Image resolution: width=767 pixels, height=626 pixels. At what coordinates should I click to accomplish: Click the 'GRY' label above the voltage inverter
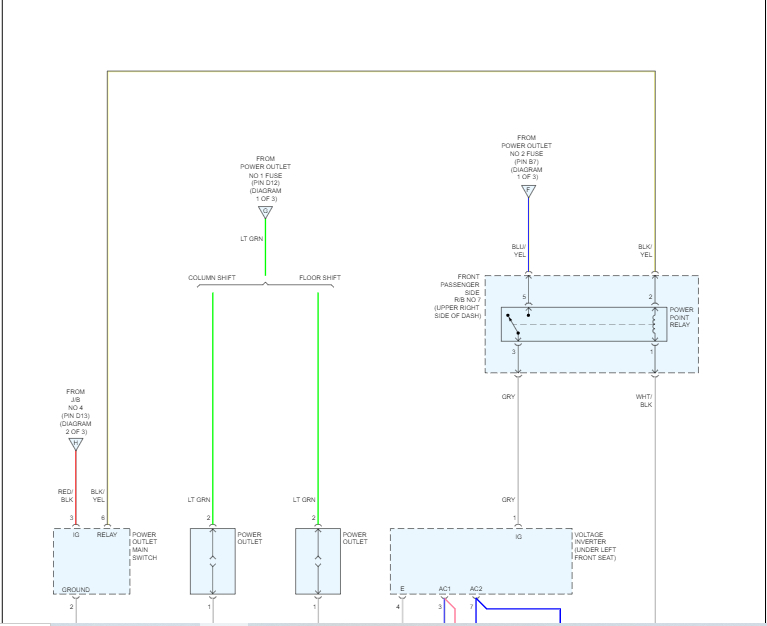pyautogui.click(x=508, y=499)
